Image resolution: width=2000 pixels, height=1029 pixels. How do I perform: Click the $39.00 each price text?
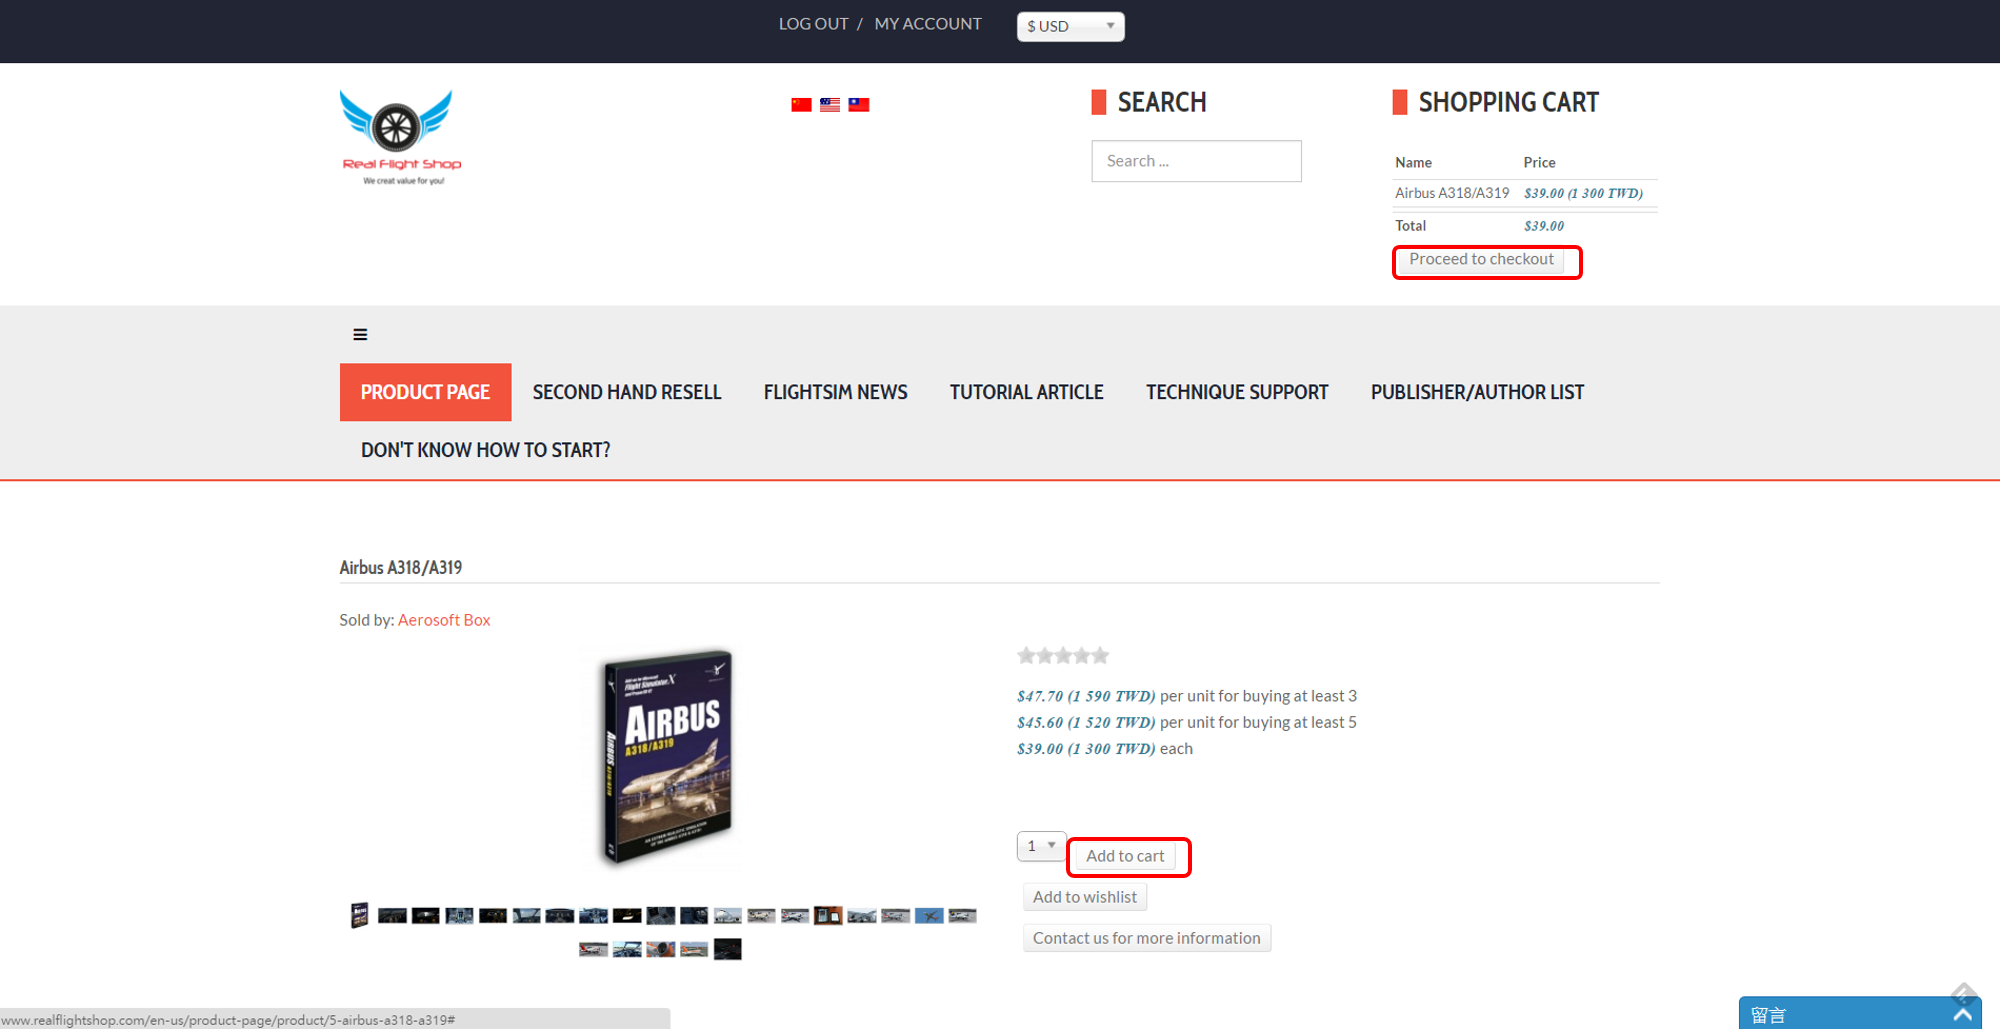coord(1086,748)
